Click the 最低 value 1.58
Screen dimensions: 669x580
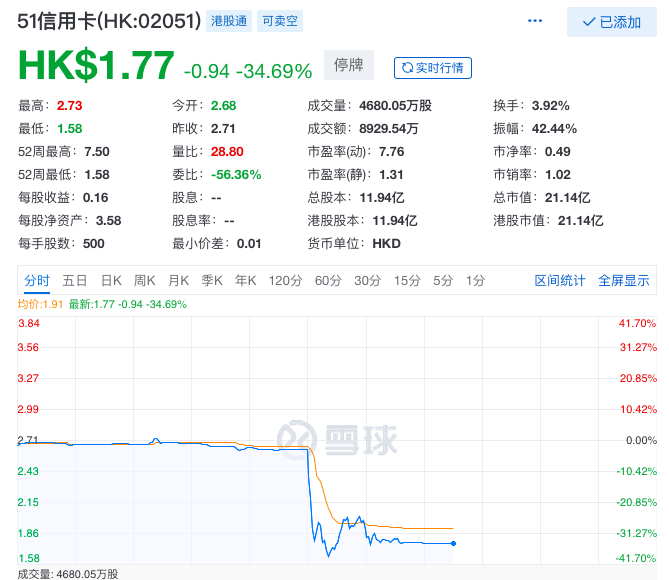click(x=70, y=128)
